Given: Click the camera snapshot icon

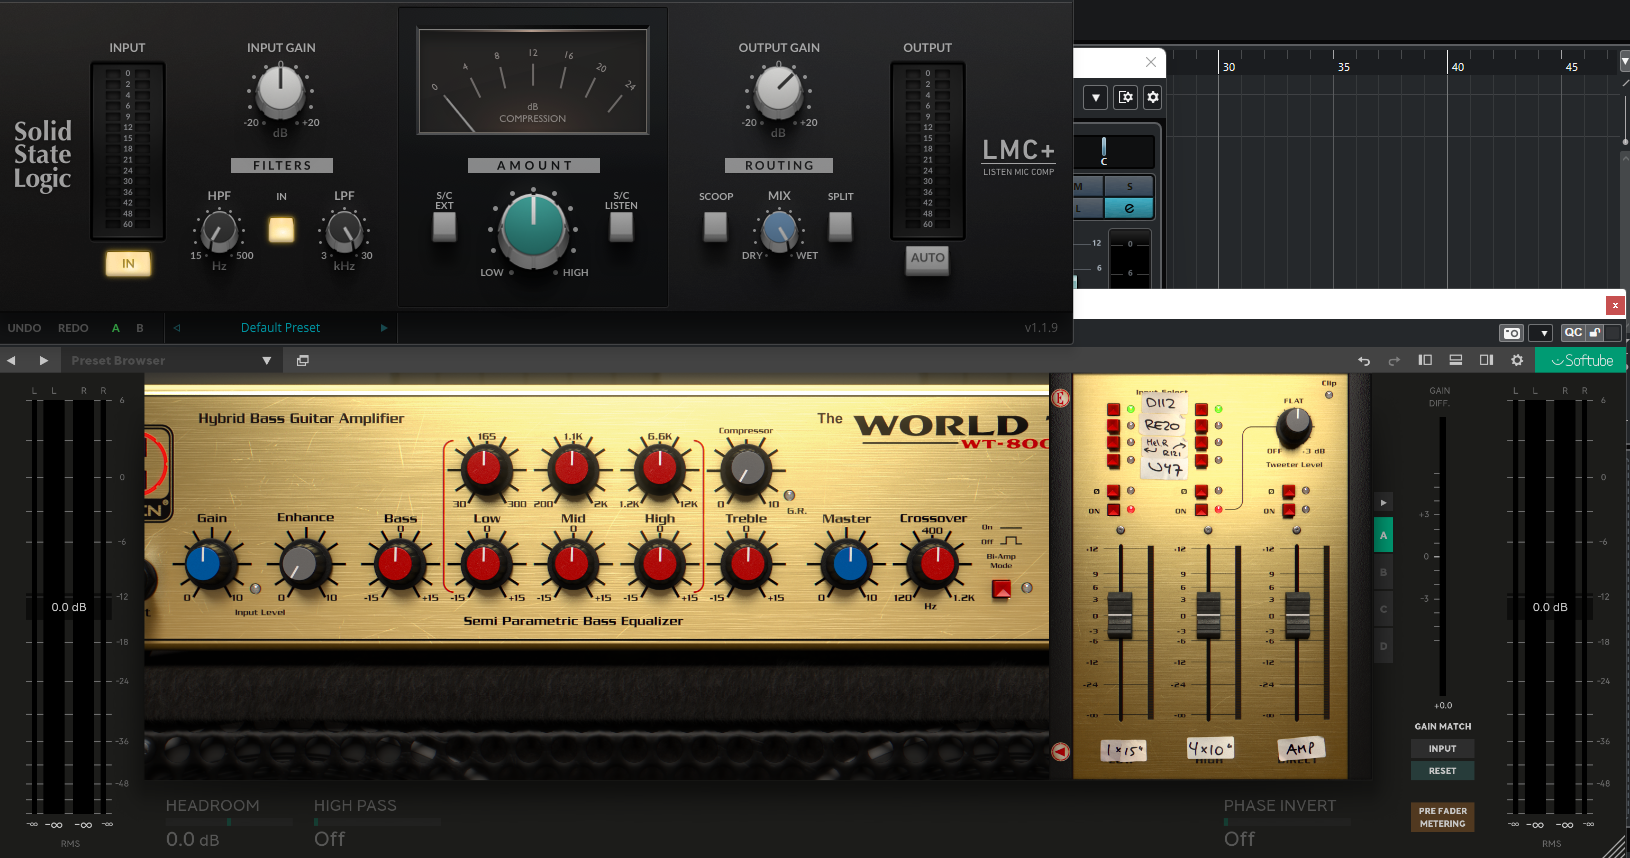Looking at the screenshot, I should point(1511,333).
